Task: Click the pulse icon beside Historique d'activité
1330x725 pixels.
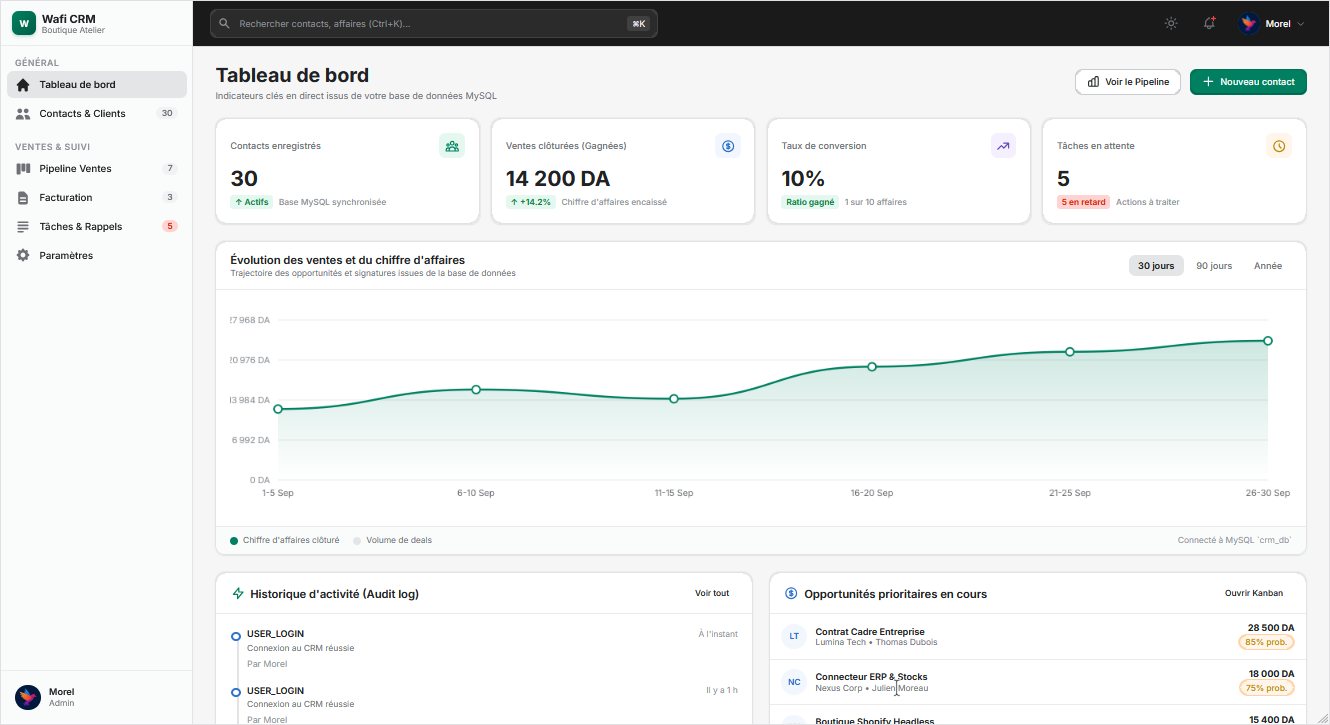Action: click(x=238, y=594)
